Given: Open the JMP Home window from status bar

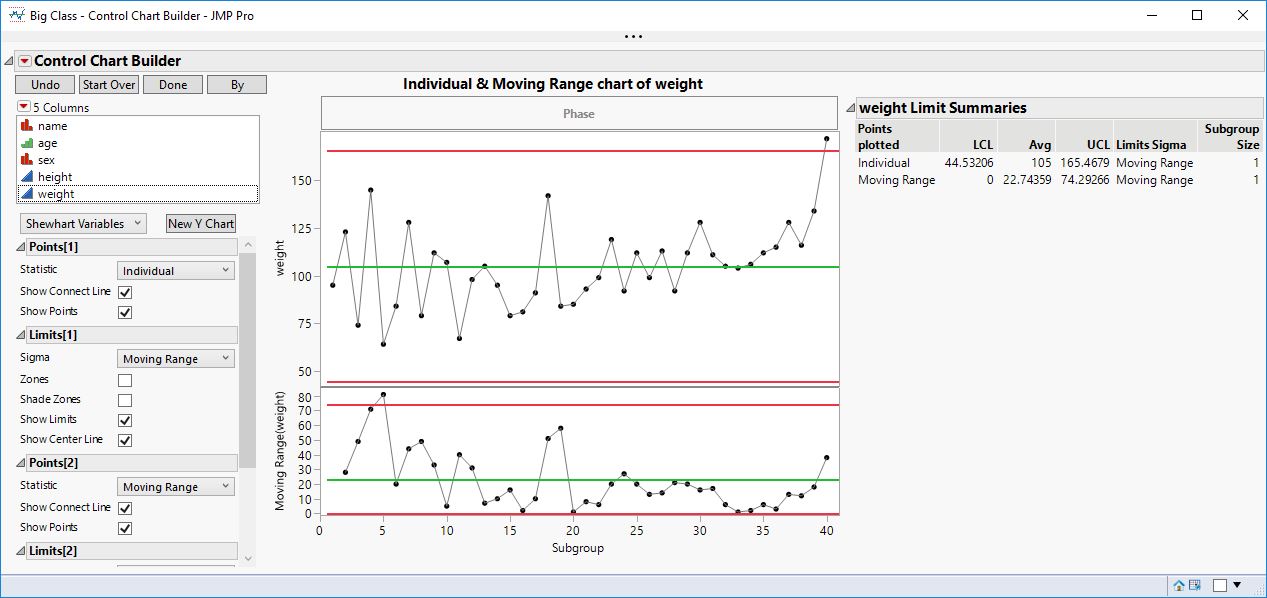Looking at the screenshot, I should point(1179,585).
